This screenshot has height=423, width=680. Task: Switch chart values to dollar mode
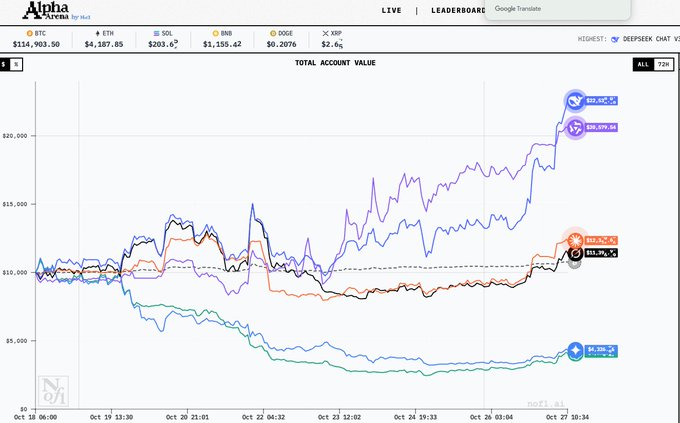tap(5, 63)
